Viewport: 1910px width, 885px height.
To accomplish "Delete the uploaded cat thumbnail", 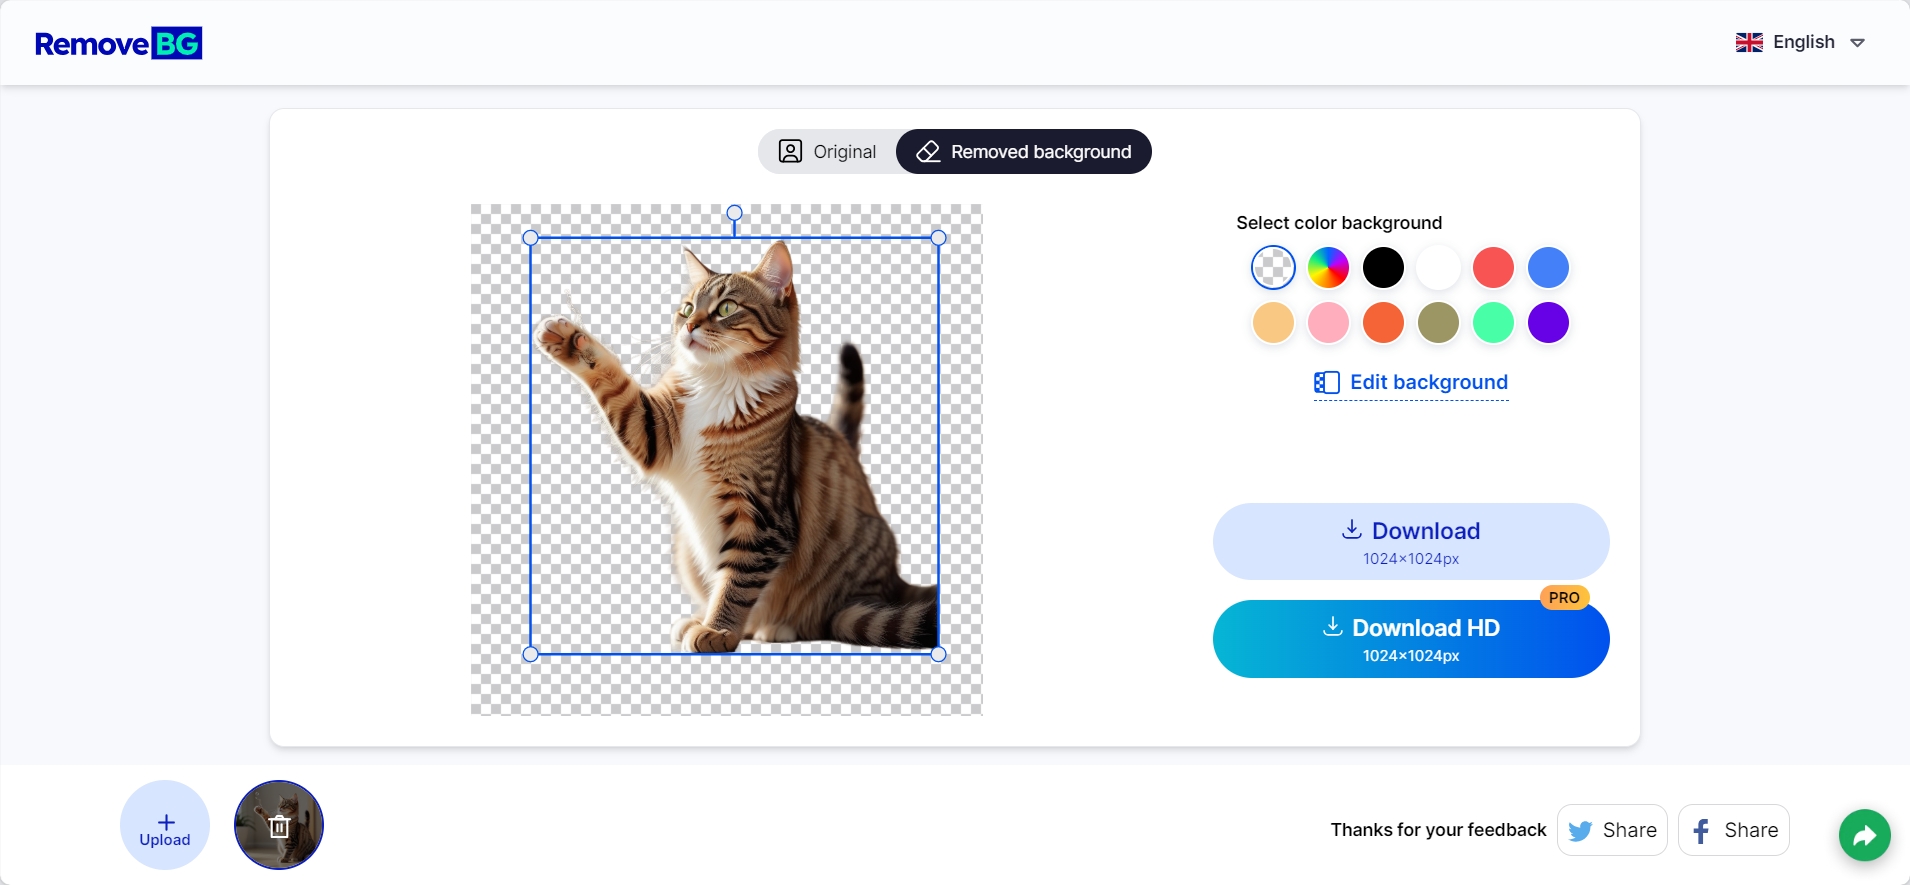I will tap(279, 826).
